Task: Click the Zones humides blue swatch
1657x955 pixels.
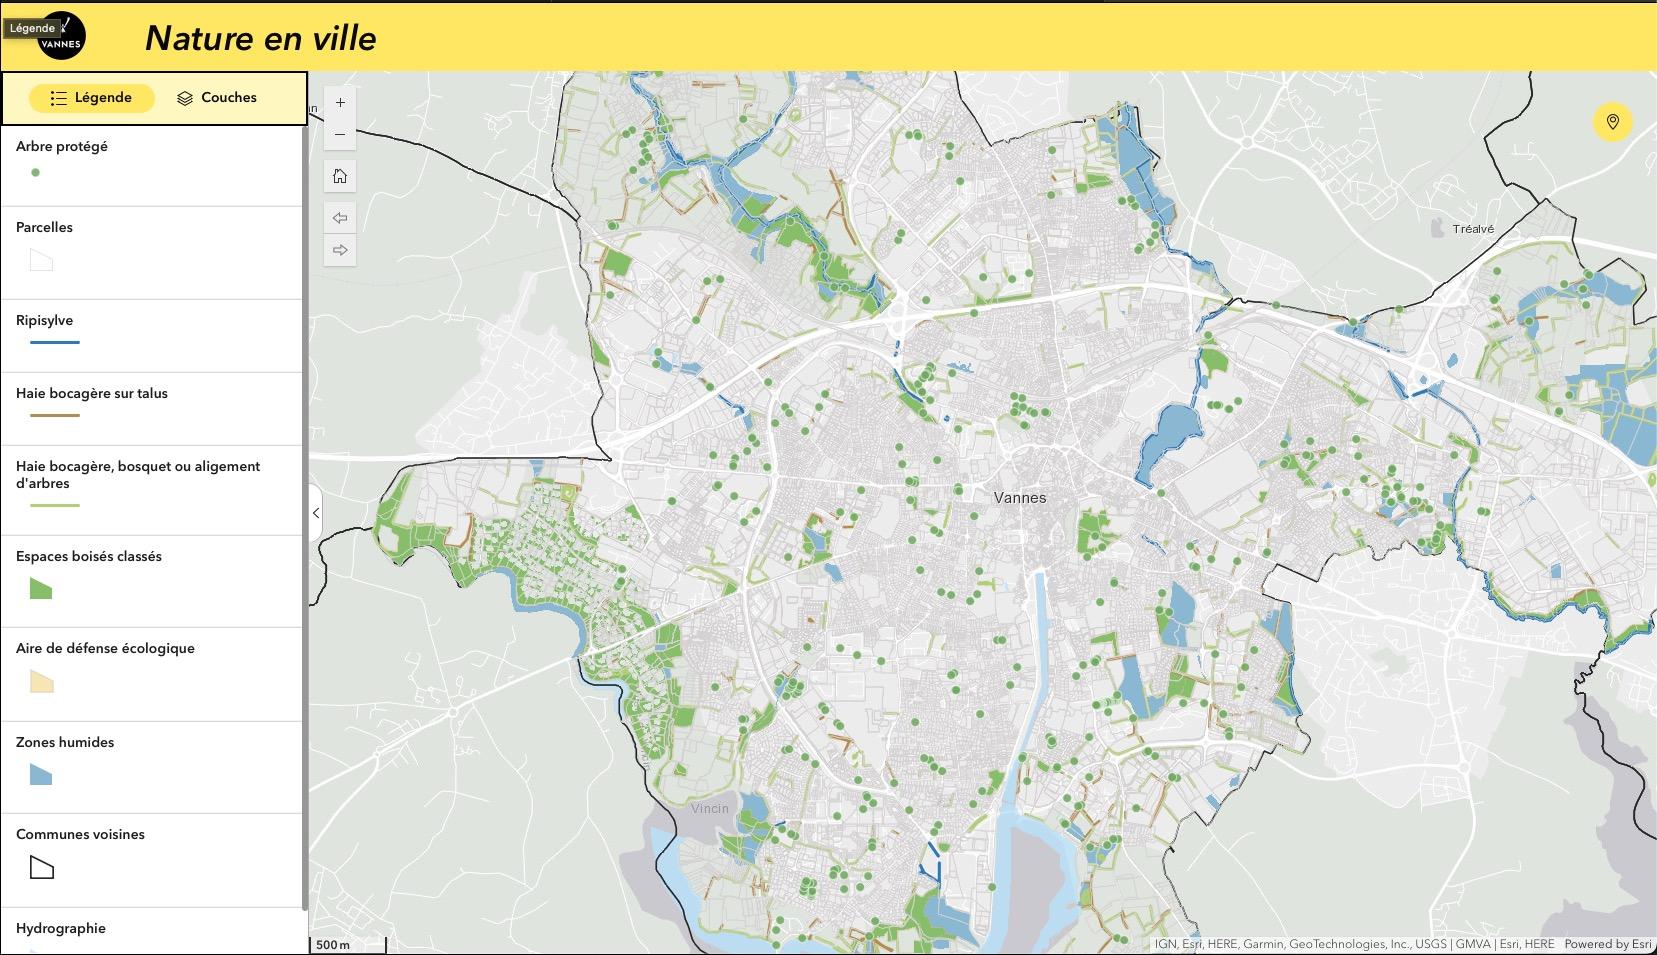Action: click(41, 774)
